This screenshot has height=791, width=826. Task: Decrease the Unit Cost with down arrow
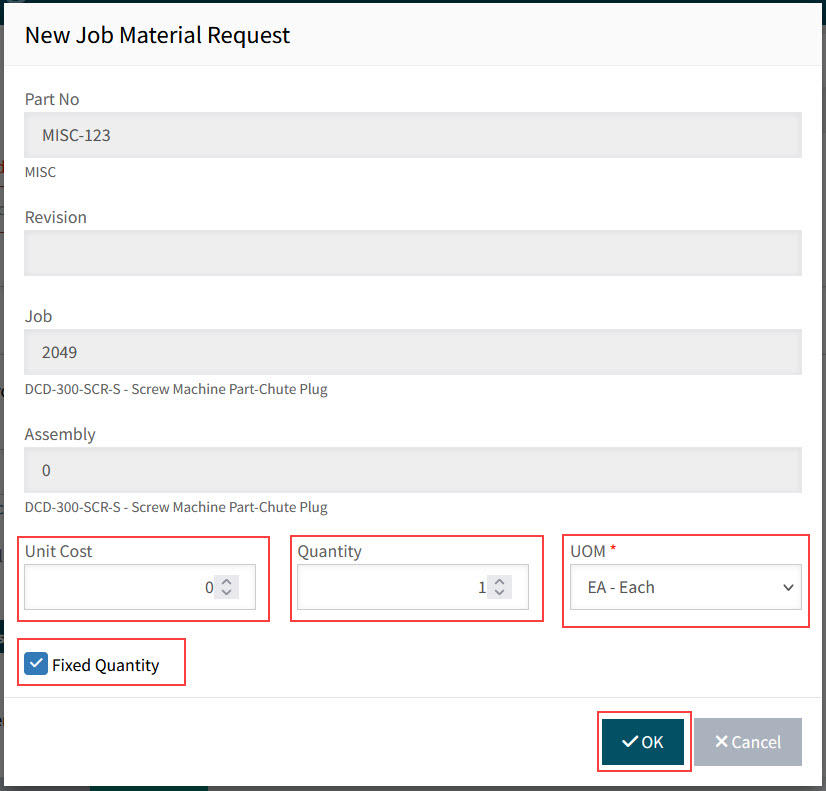tap(226, 593)
